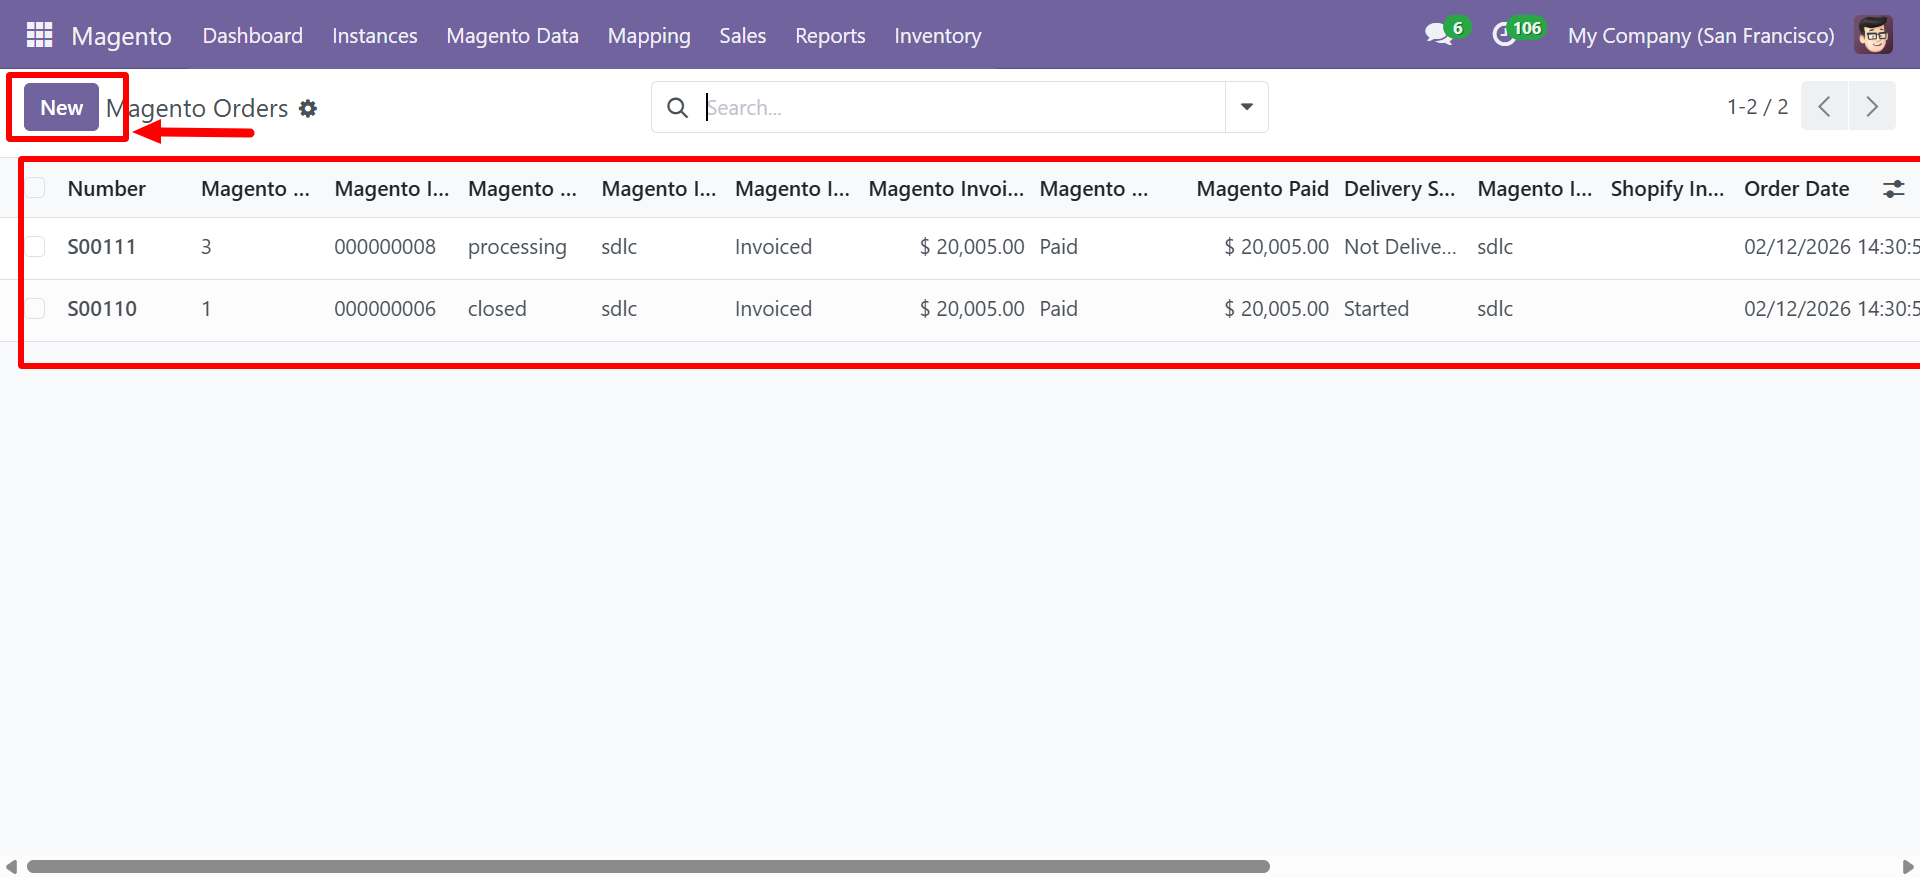Sort by Magento Invoi... column header
The image size is (1920, 878).
pos(946,189)
